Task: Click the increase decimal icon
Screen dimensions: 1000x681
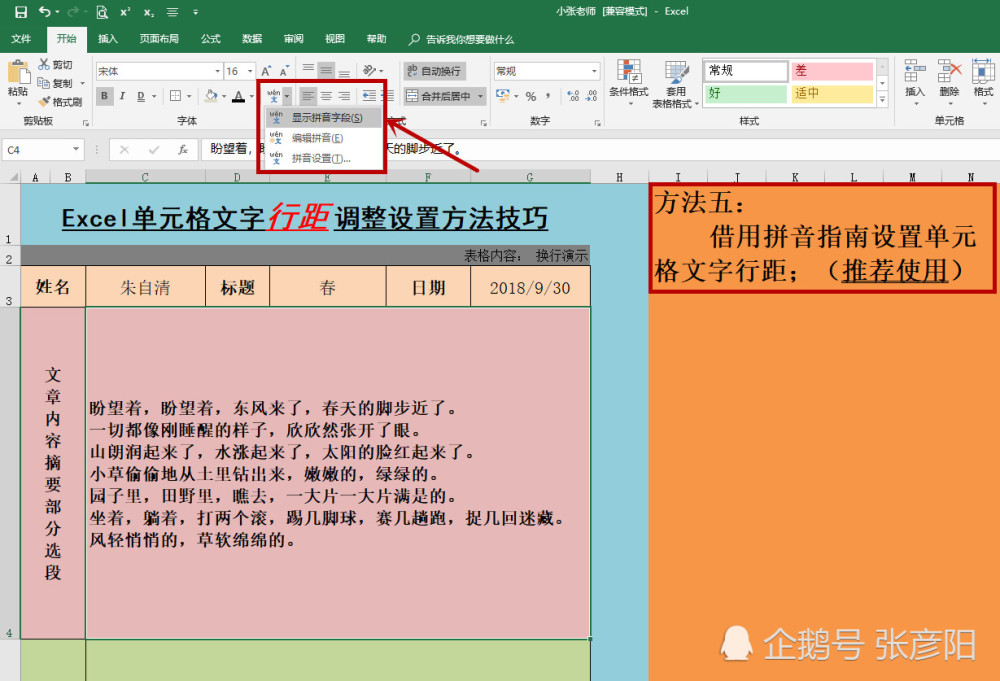Action: pyautogui.click(x=573, y=96)
